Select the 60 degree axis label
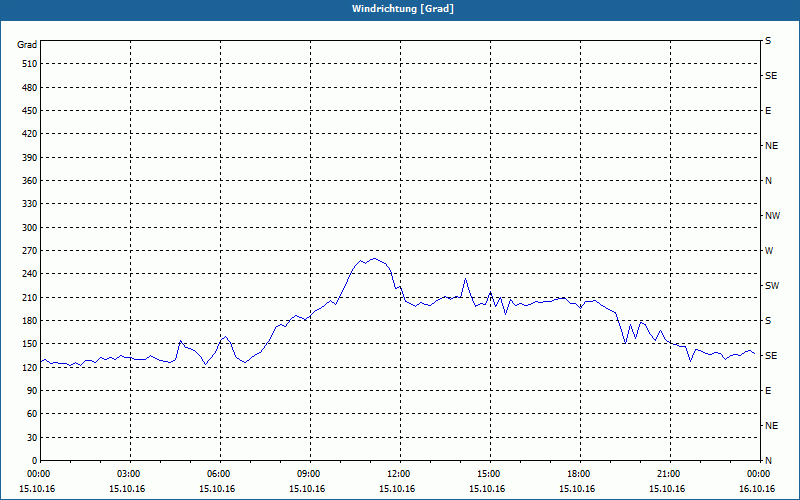Image resolution: width=800 pixels, height=500 pixels. 32,414
